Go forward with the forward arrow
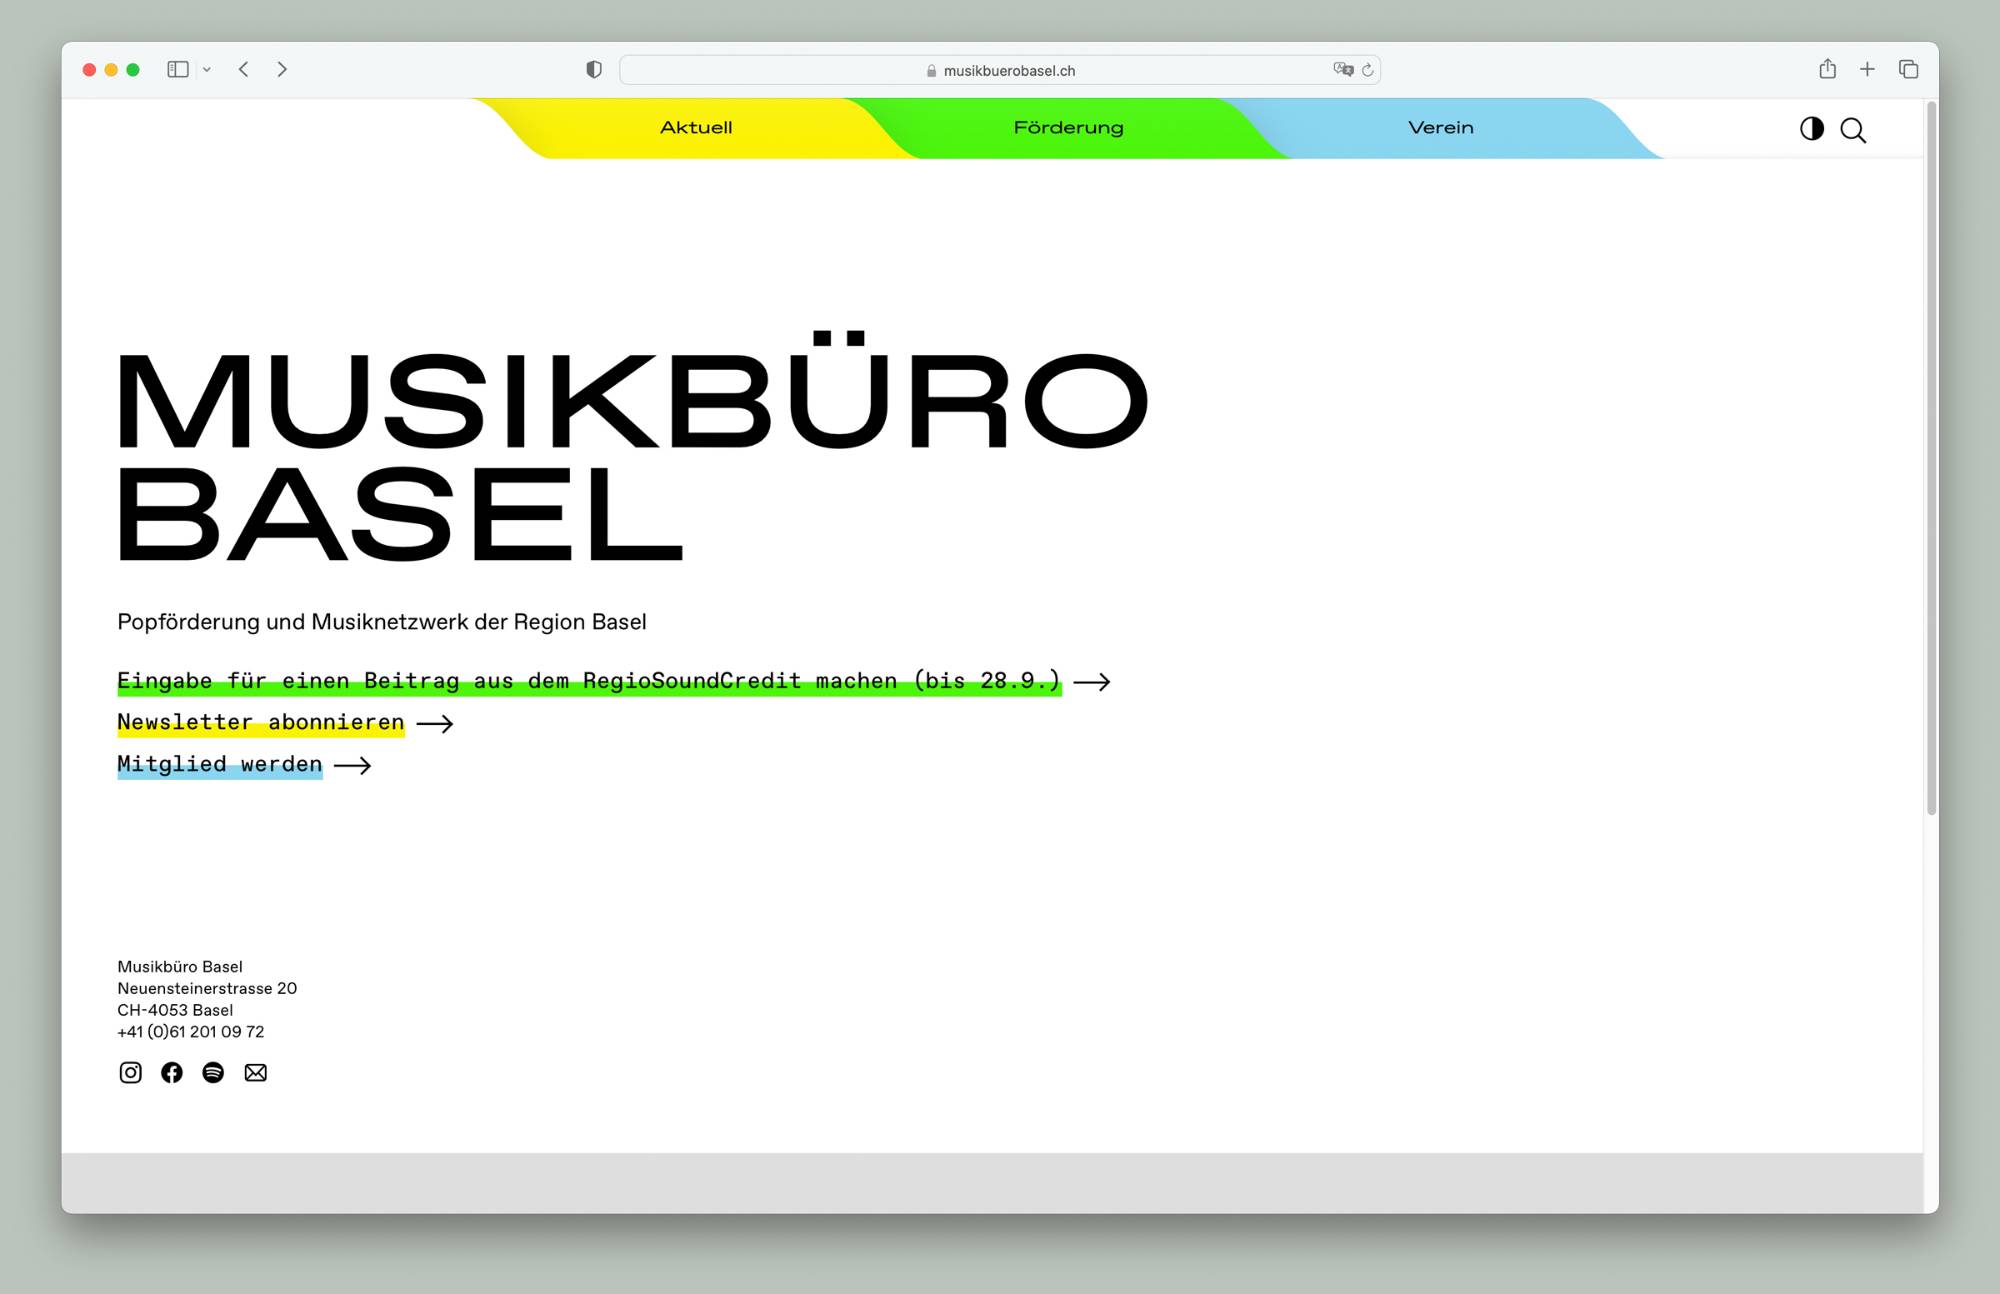 tap(282, 69)
